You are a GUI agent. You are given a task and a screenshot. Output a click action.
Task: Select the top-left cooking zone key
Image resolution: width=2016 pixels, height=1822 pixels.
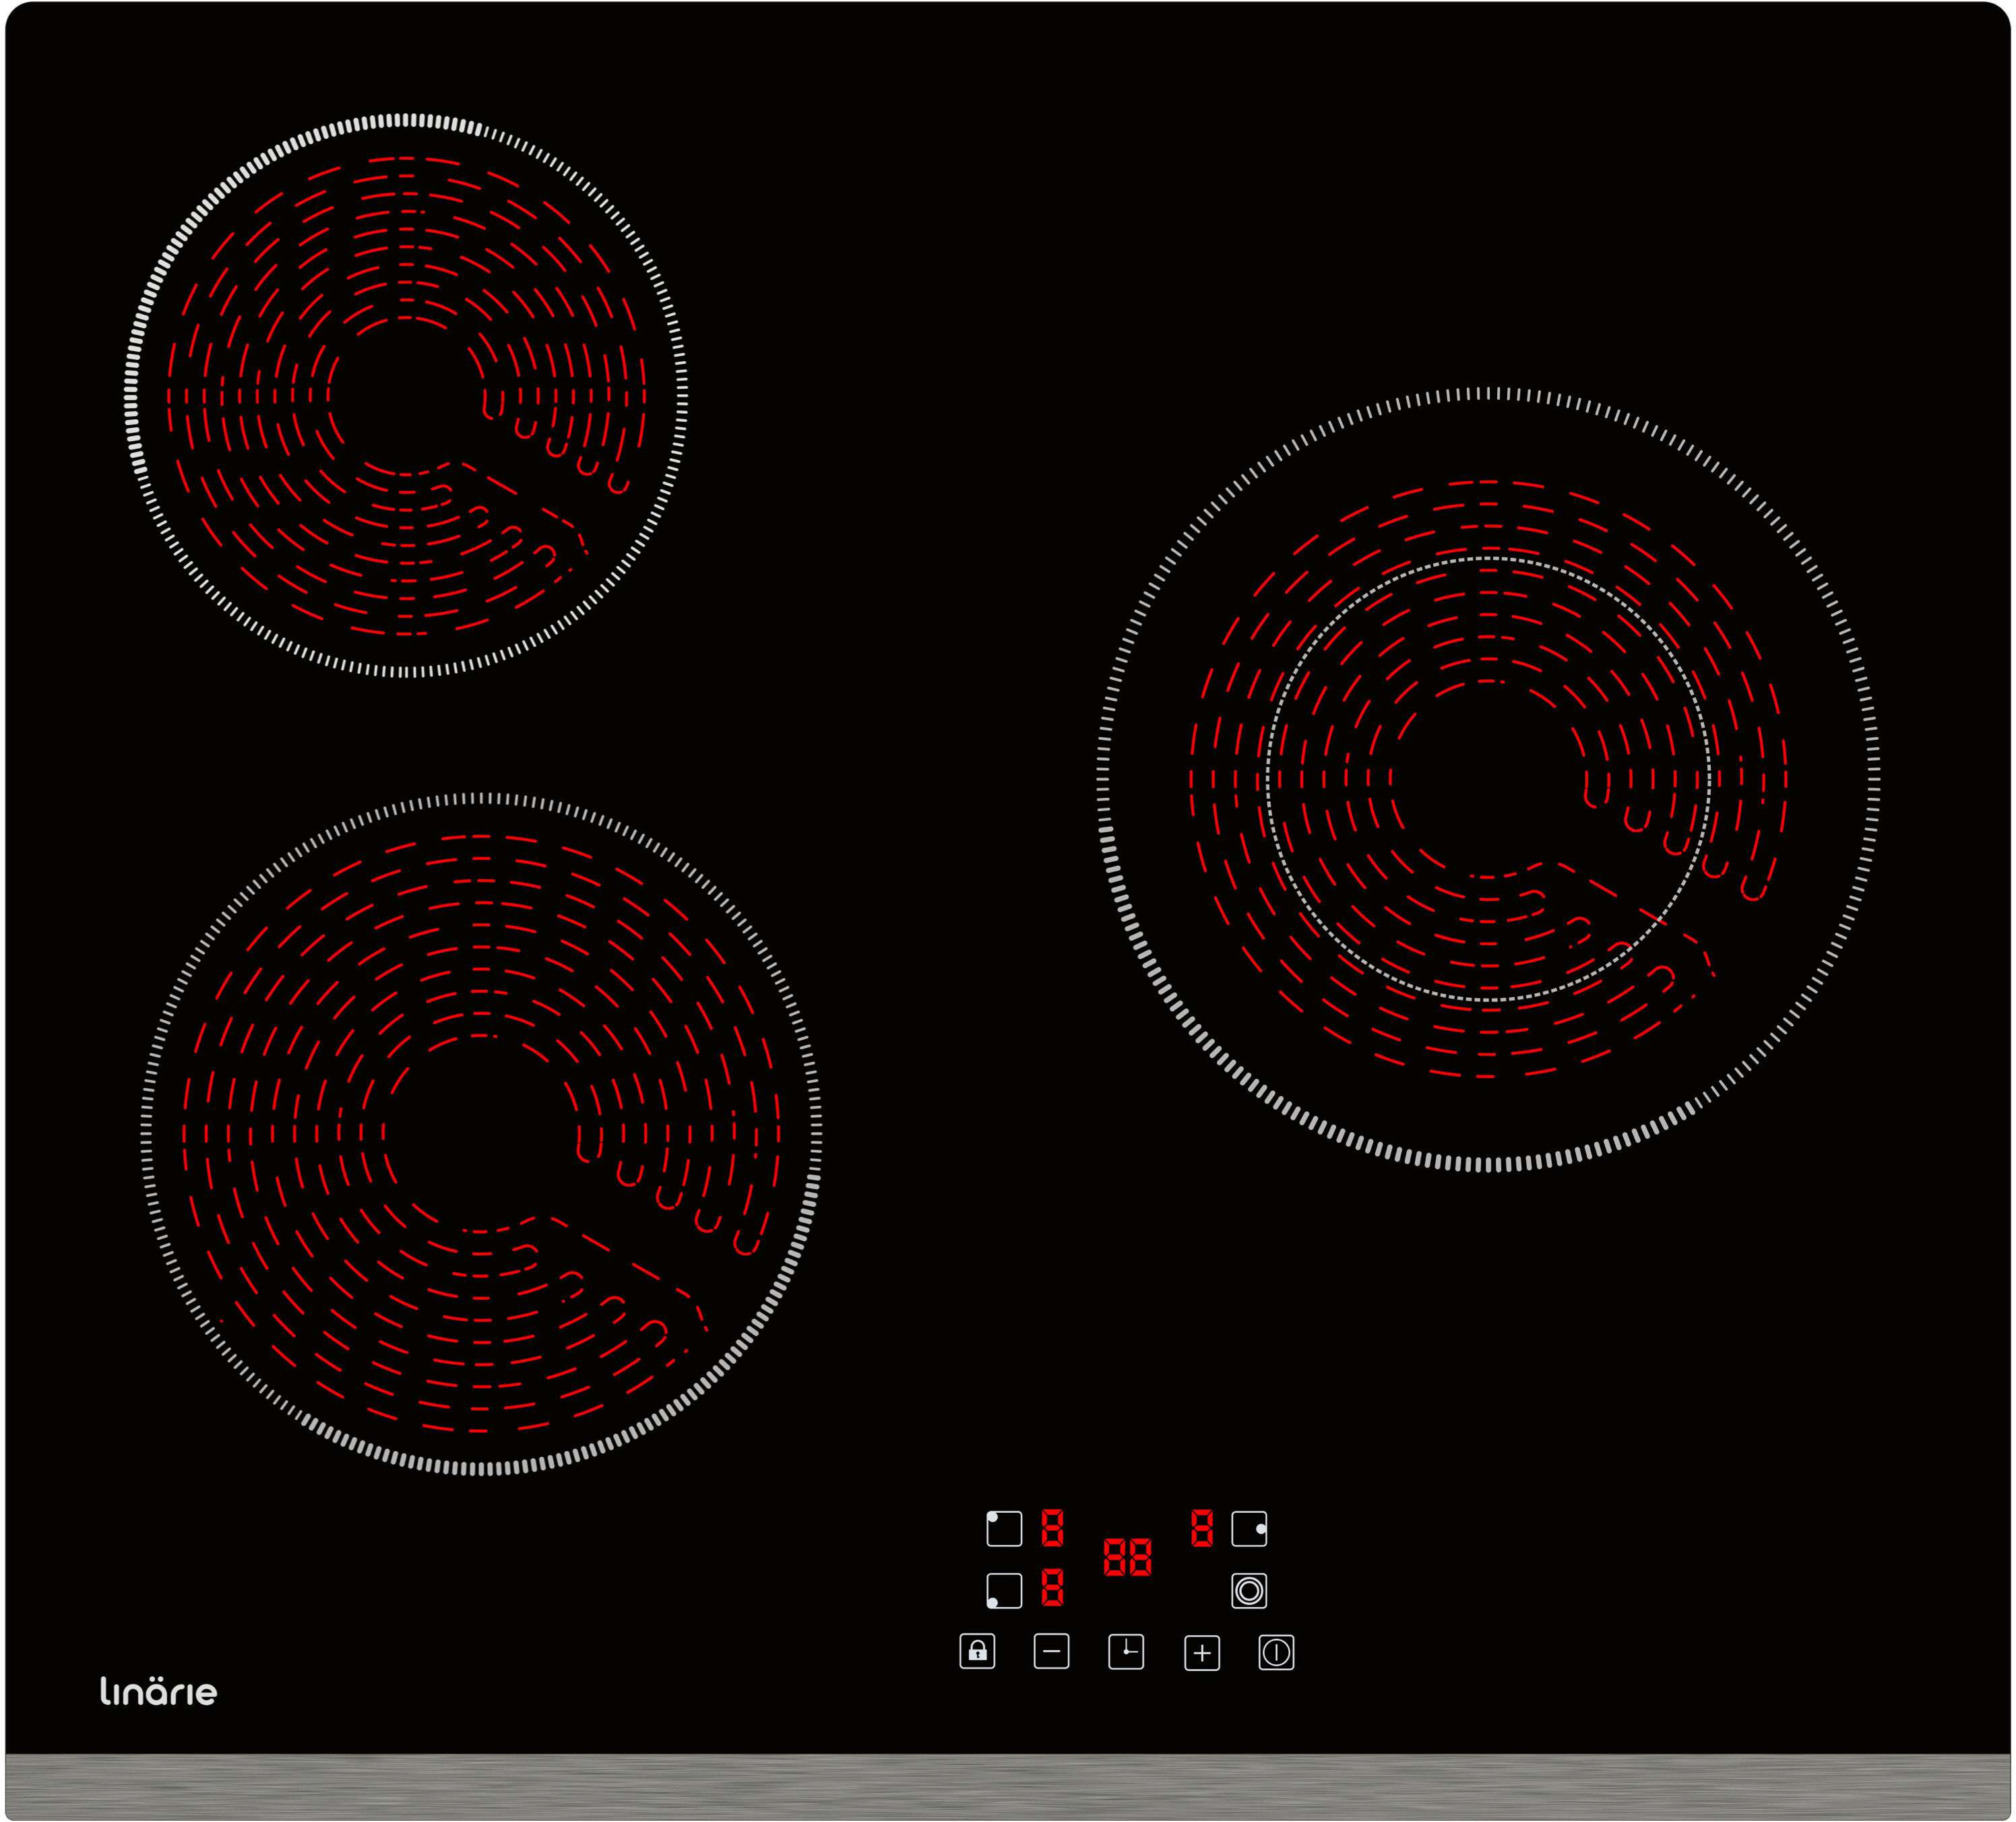point(1004,1529)
